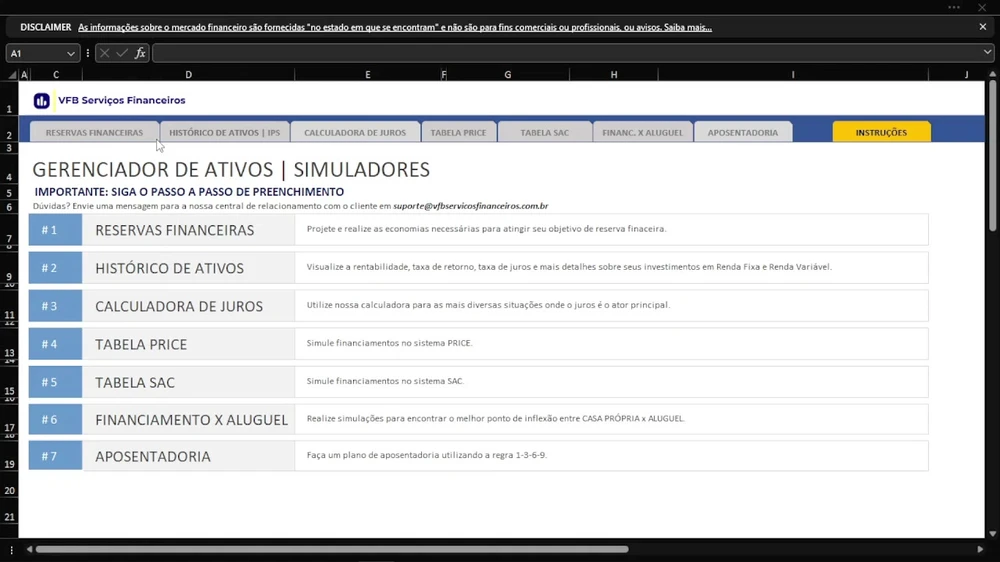Click the TABELA PRICE list row title
Screen dimensions: 1000x562
pyautogui.click(x=141, y=344)
